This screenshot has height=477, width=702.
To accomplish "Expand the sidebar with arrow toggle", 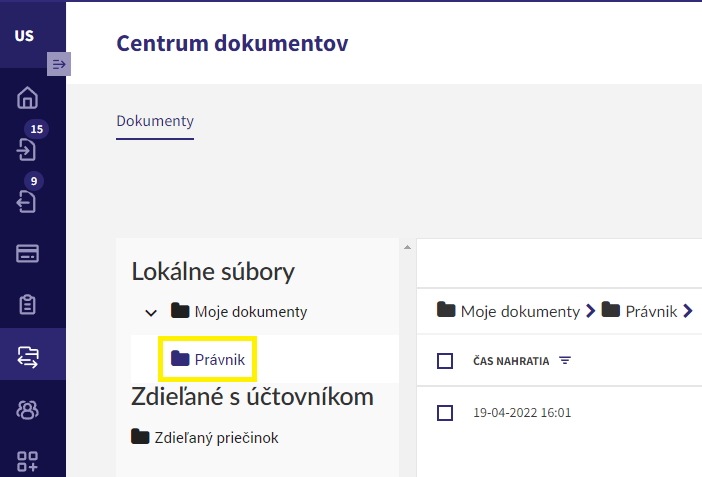I will coord(59,64).
